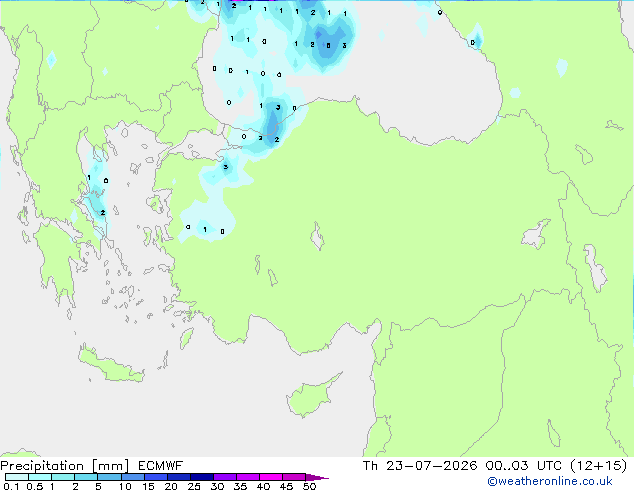Click the 15–20 mm blue legend swatch
634x490 pixels.
155,477
